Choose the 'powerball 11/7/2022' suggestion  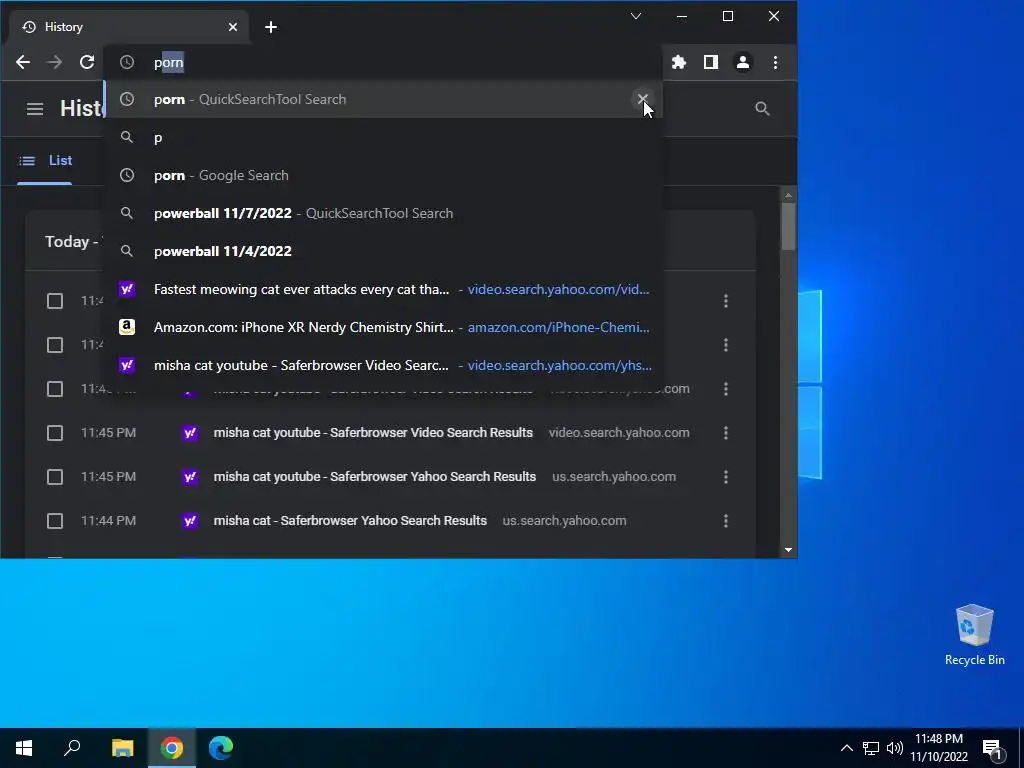tap(383, 213)
